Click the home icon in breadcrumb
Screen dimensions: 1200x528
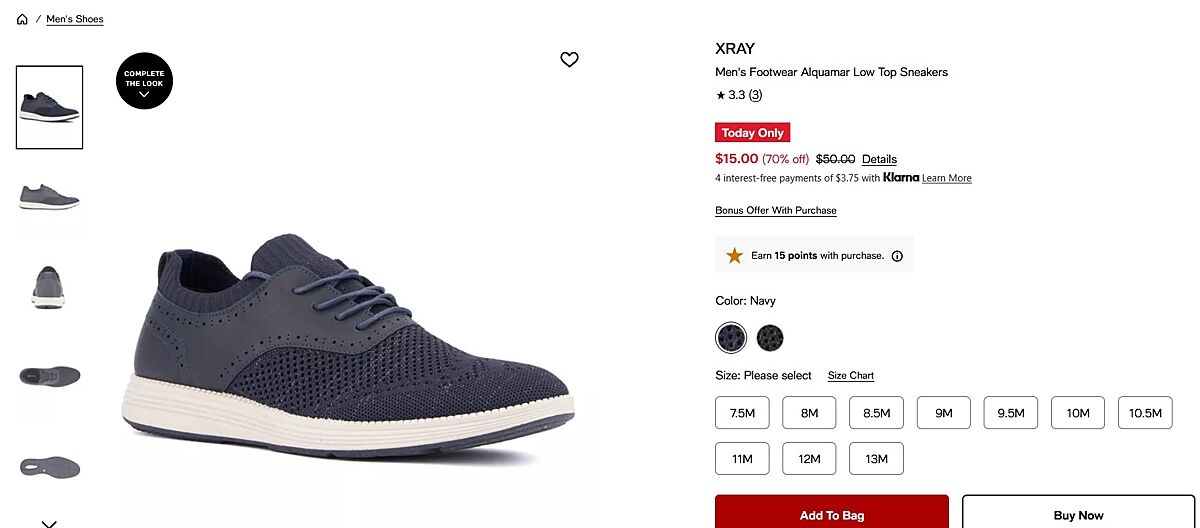click(x=22, y=19)
